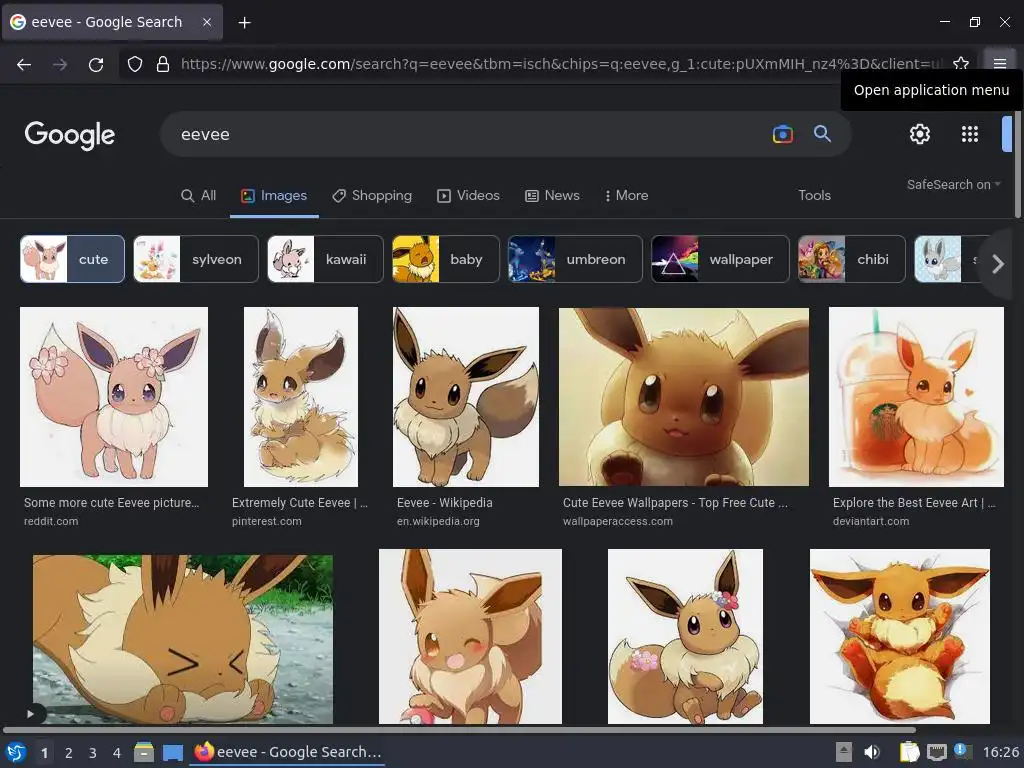Go to the Google homepage logo
The width and height of the screenshot is (1024, 768).
[69, 135]
